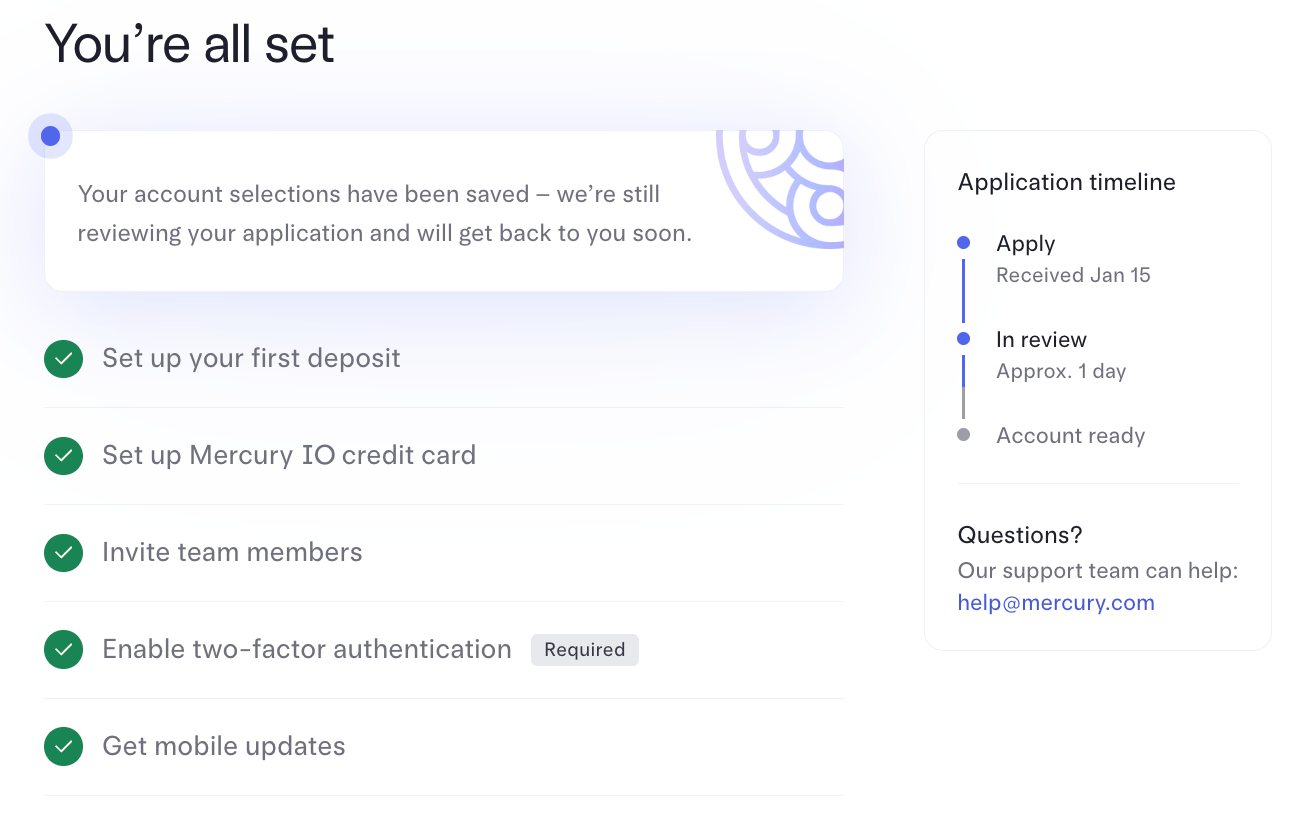Select the Get mobile updates row
The width and height of the screenshot is (1310, 822).
224,747
